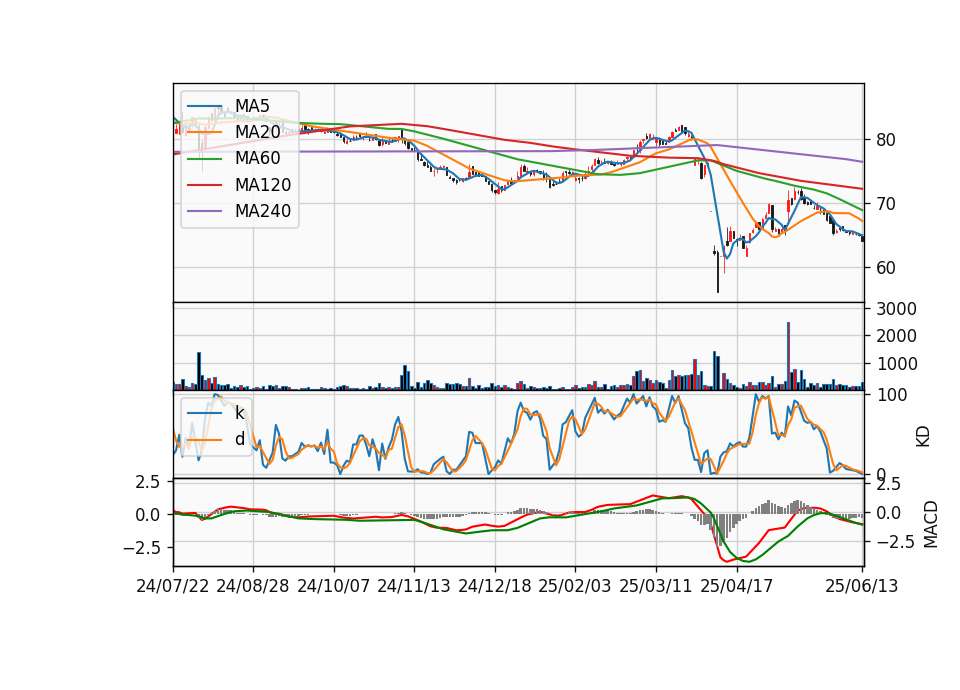960x690 pixels.
Task: Click the MACD vertical axis title
Action: pyautogui.click(x=931, y=524)
